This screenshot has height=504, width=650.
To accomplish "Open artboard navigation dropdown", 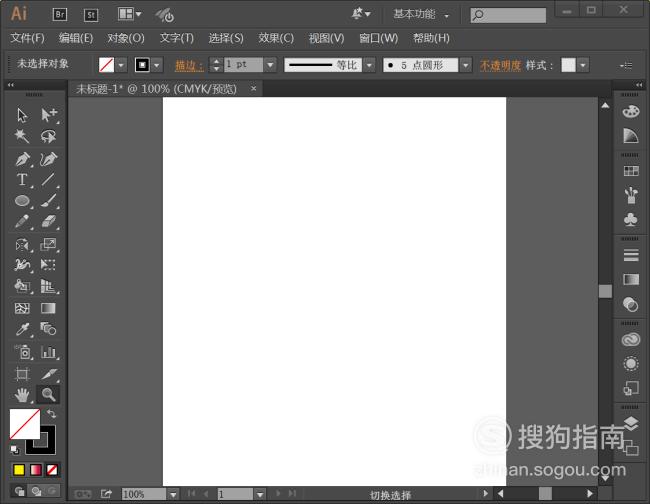I will [x=260, y=494].
